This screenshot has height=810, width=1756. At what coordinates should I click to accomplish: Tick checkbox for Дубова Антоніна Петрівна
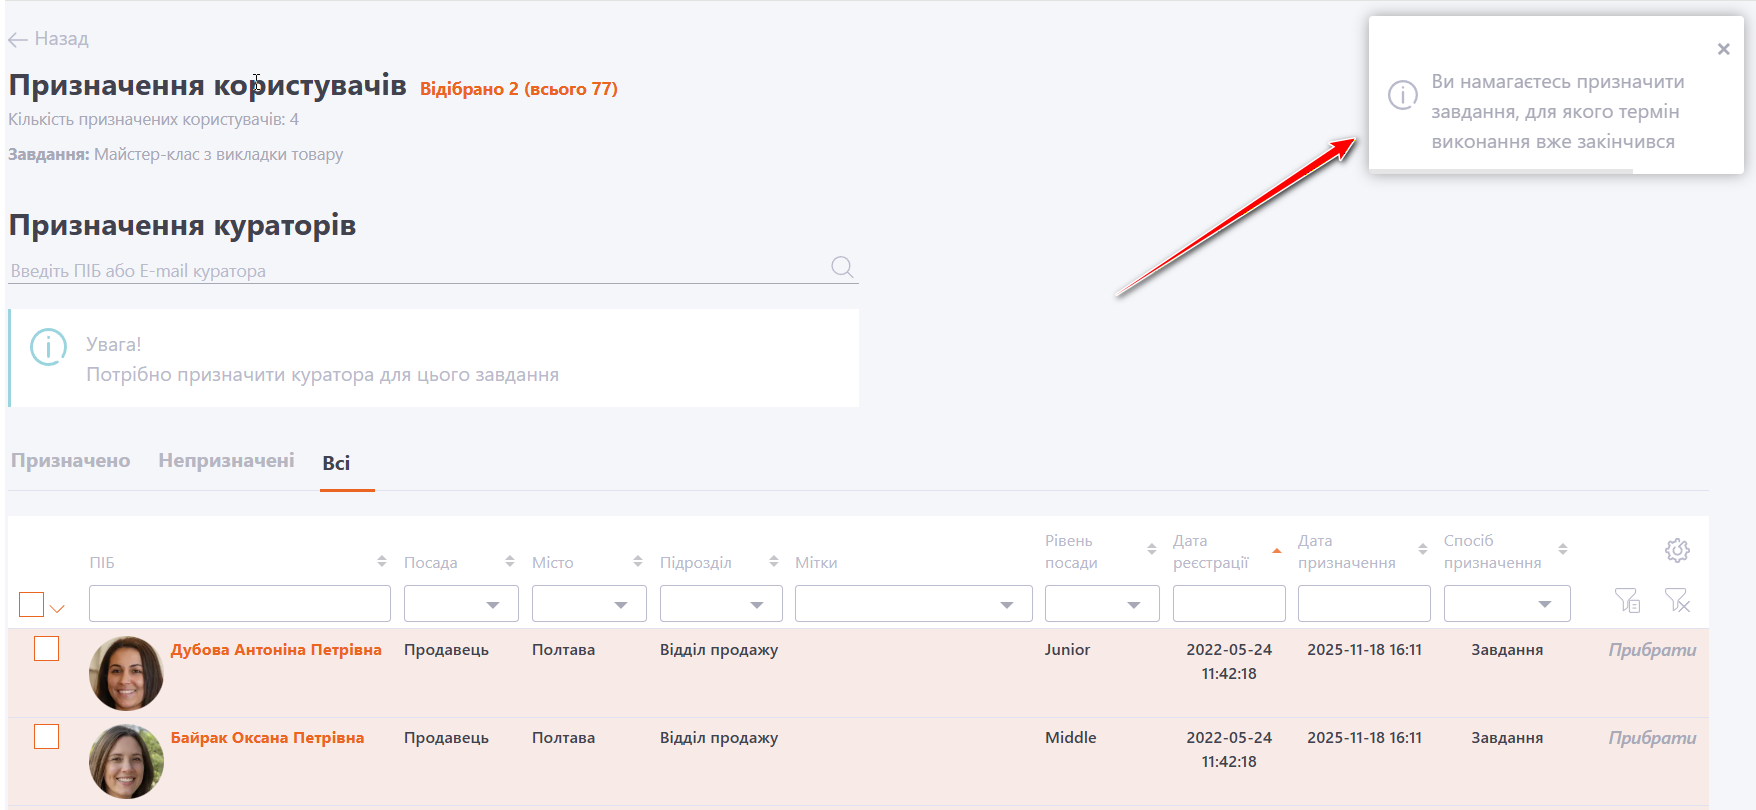click(x=47, y=649)
